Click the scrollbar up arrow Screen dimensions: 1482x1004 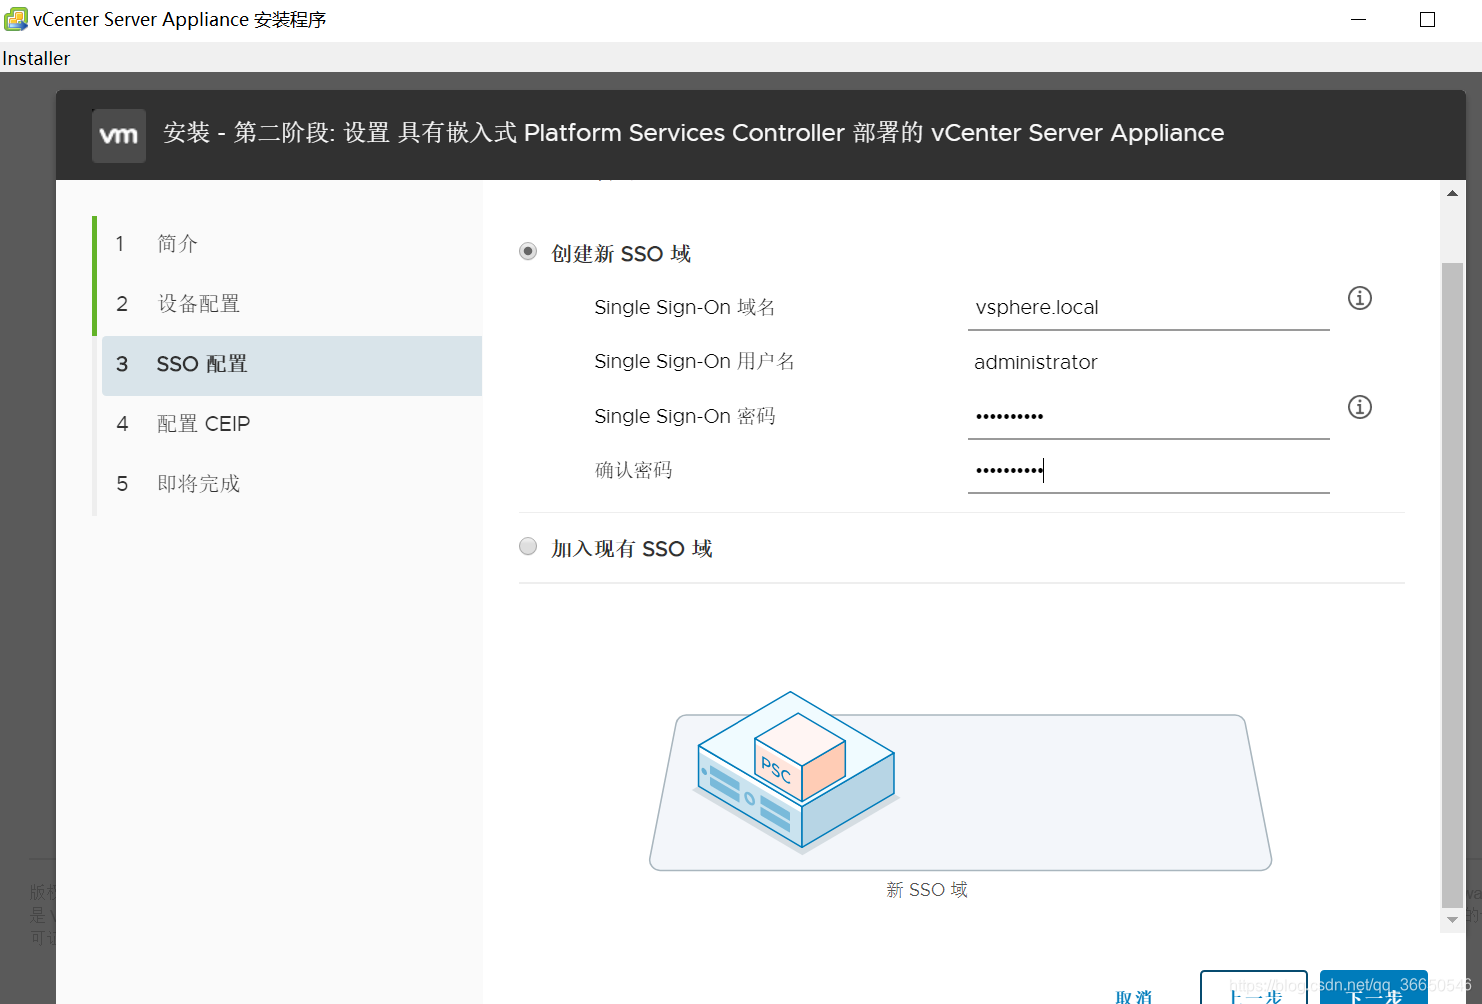(1452, 193)
